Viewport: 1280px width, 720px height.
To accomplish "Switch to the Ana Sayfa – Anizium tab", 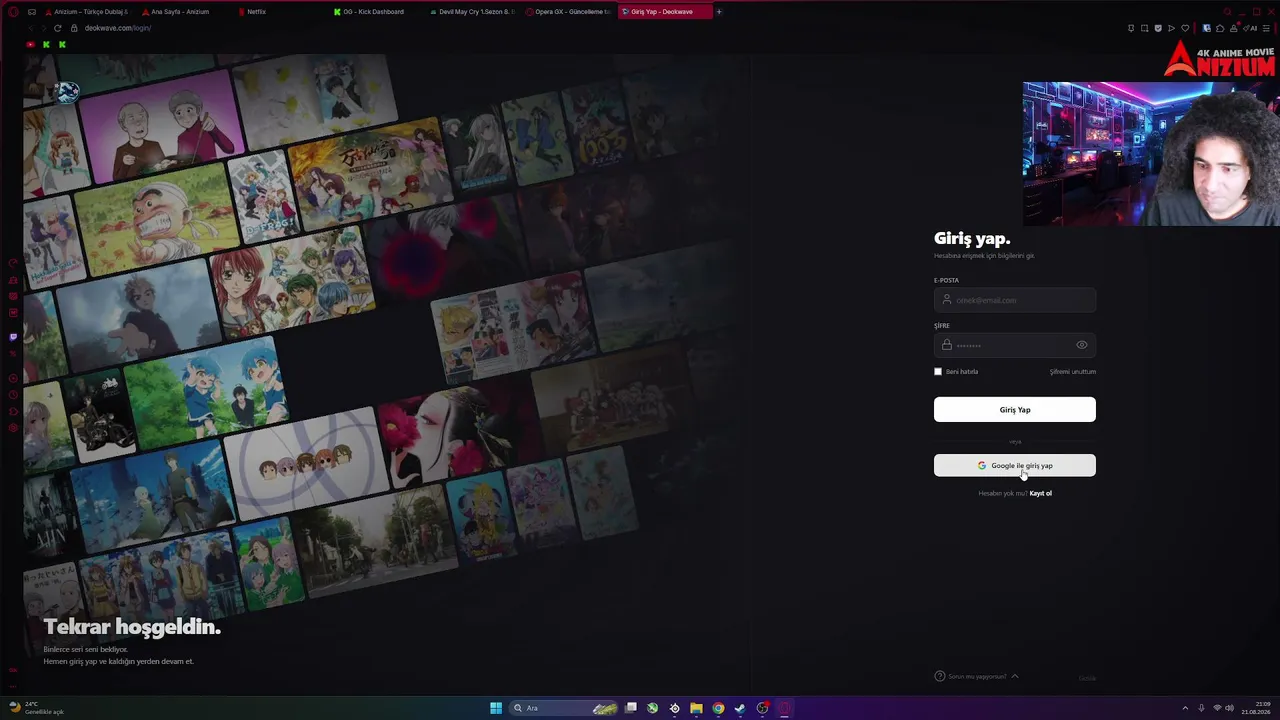I will pos(181,12).
